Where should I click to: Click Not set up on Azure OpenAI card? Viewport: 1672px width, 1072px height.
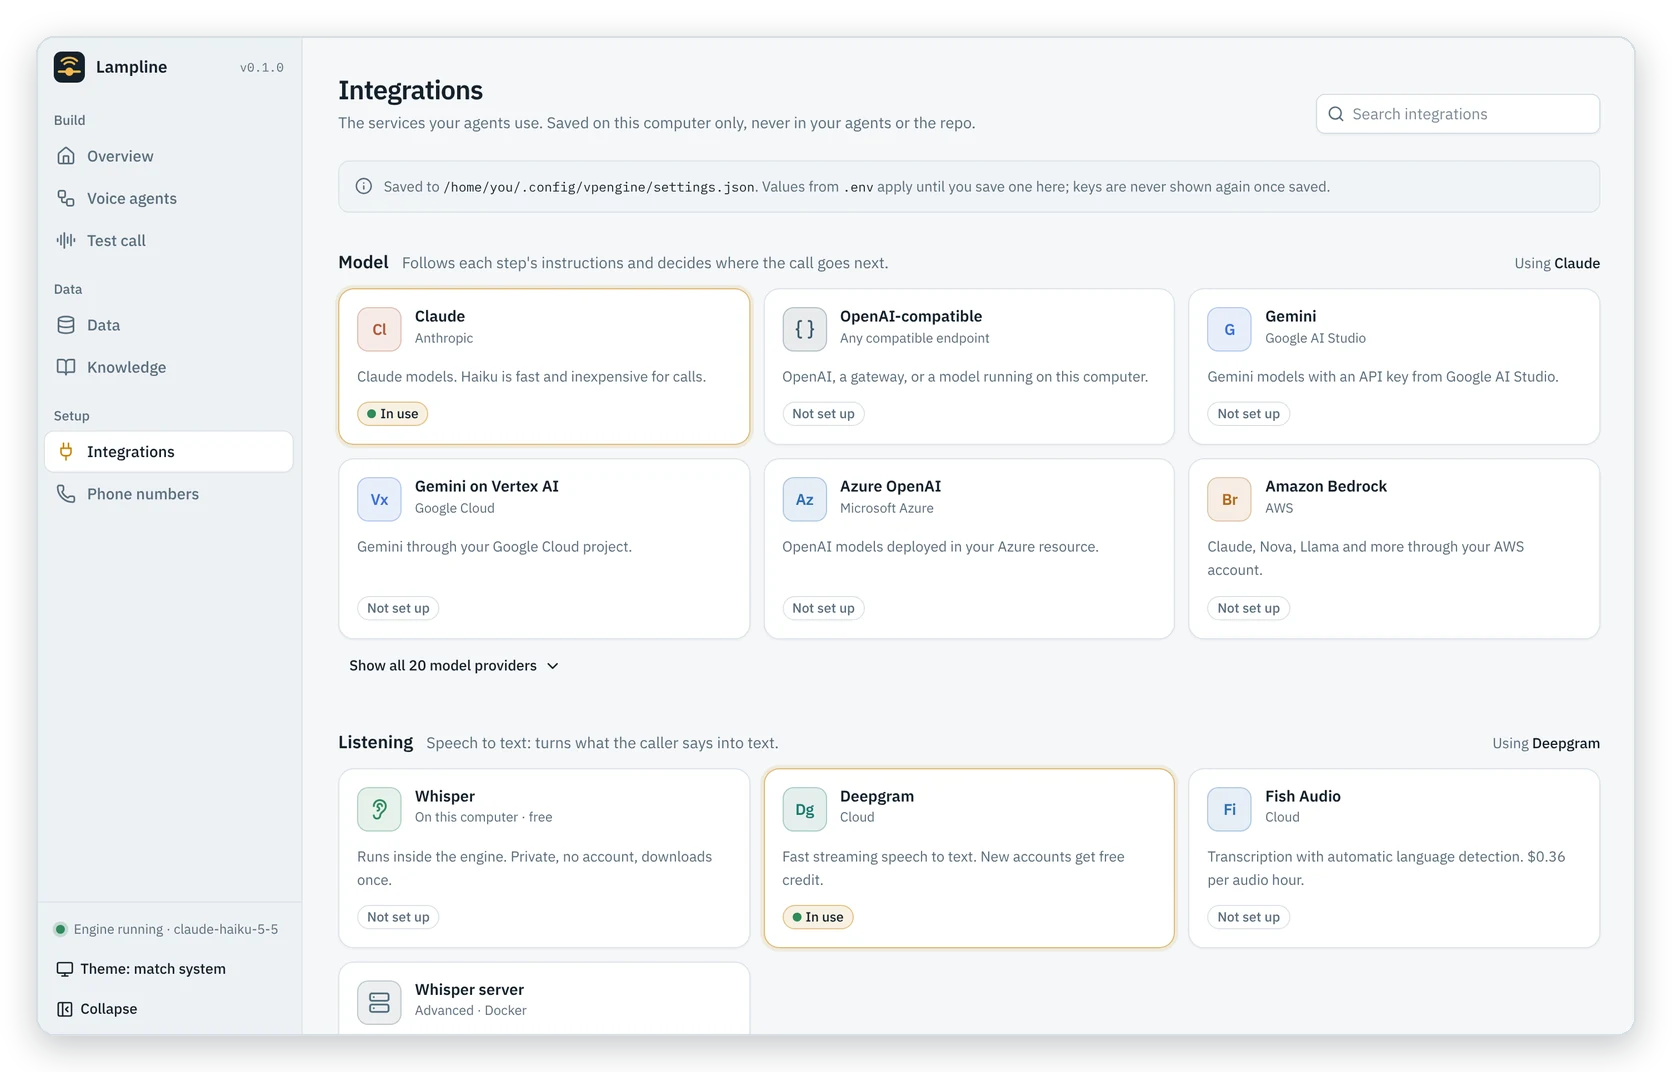[823, 608]
